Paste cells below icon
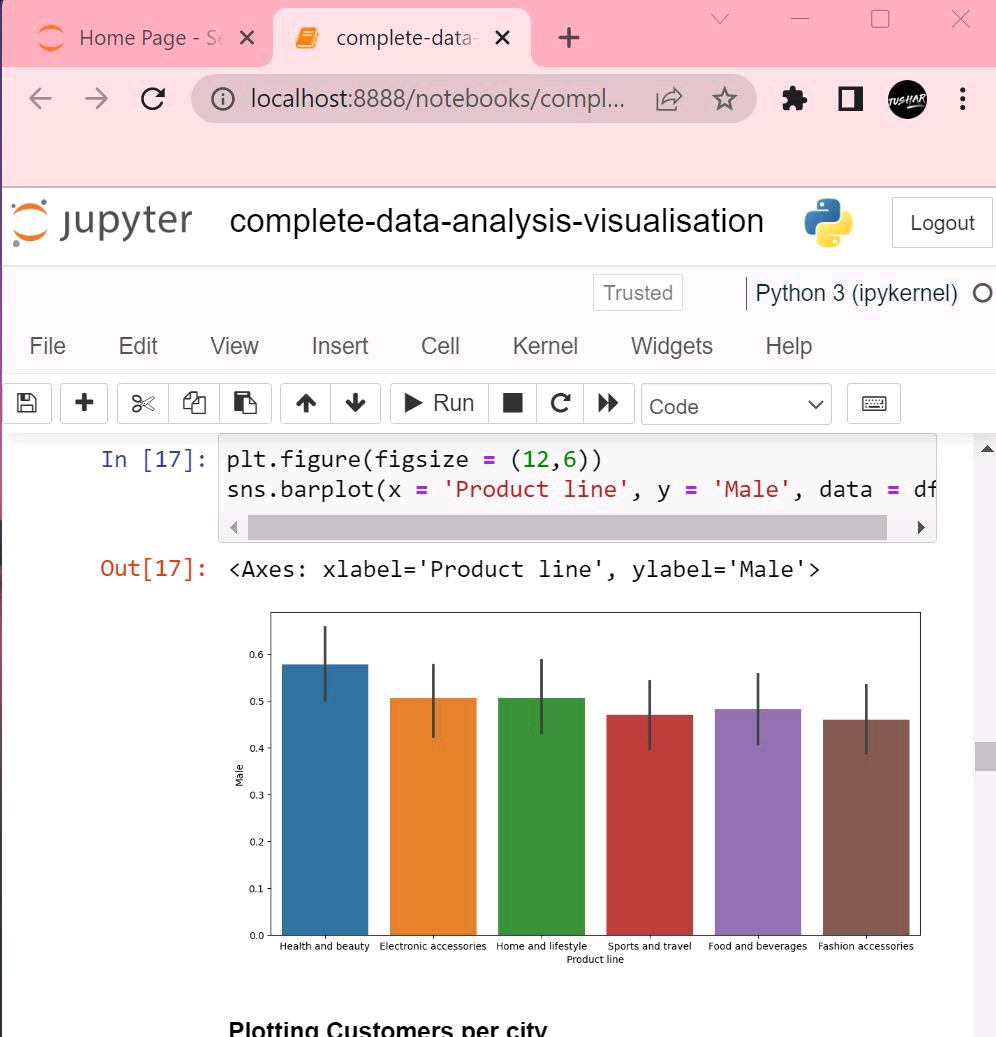 click(245, 403)
